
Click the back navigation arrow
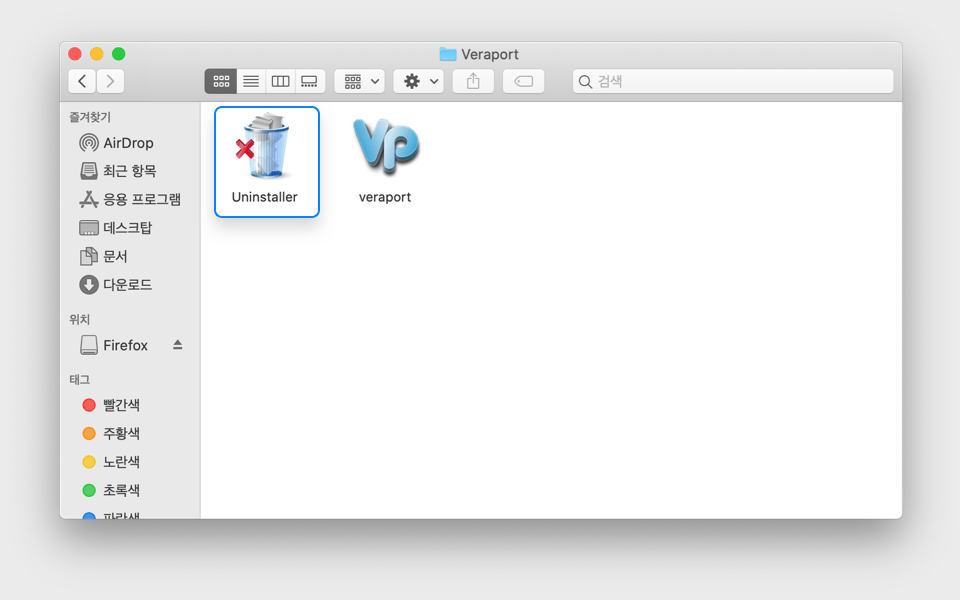click(82, 81)
